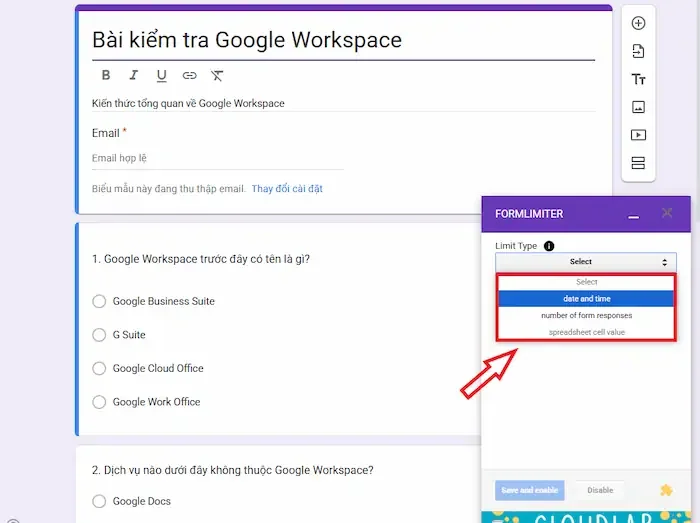The height and width of the screenshot is (523, 700).
Task: Select Google Business Suite radio option
Action: [x=99, y=301]
